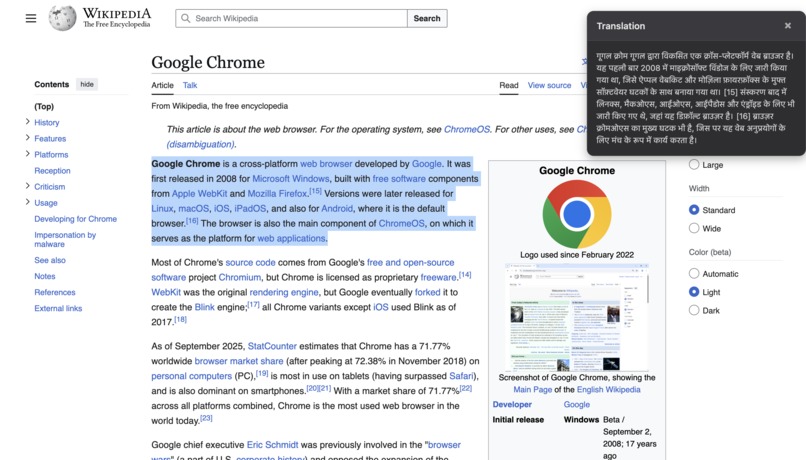806x460 pixels.
Task: Click the Google Chrome logo image
Action: (577, 214)
